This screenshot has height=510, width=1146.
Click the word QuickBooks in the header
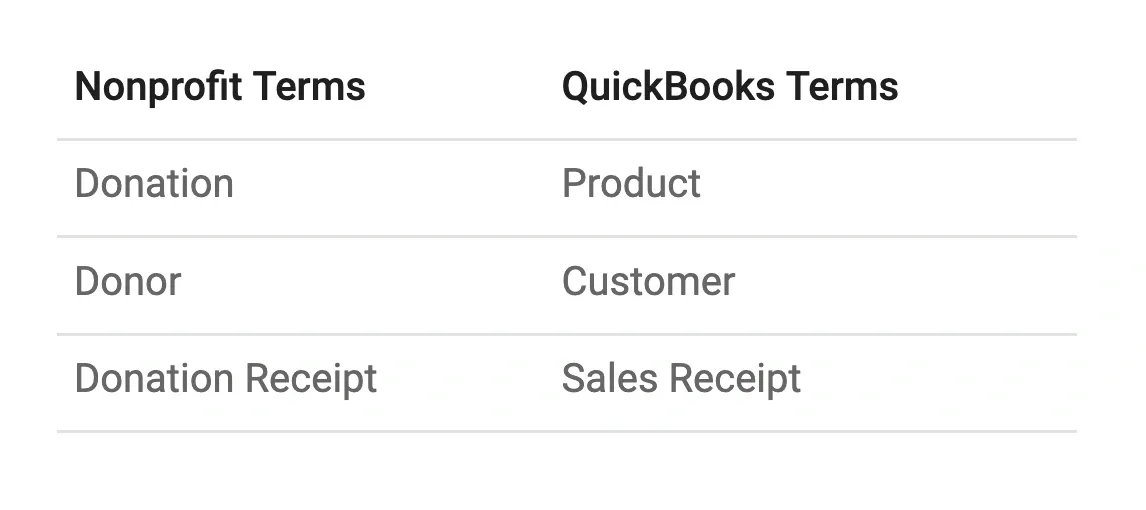pos(668,87)
